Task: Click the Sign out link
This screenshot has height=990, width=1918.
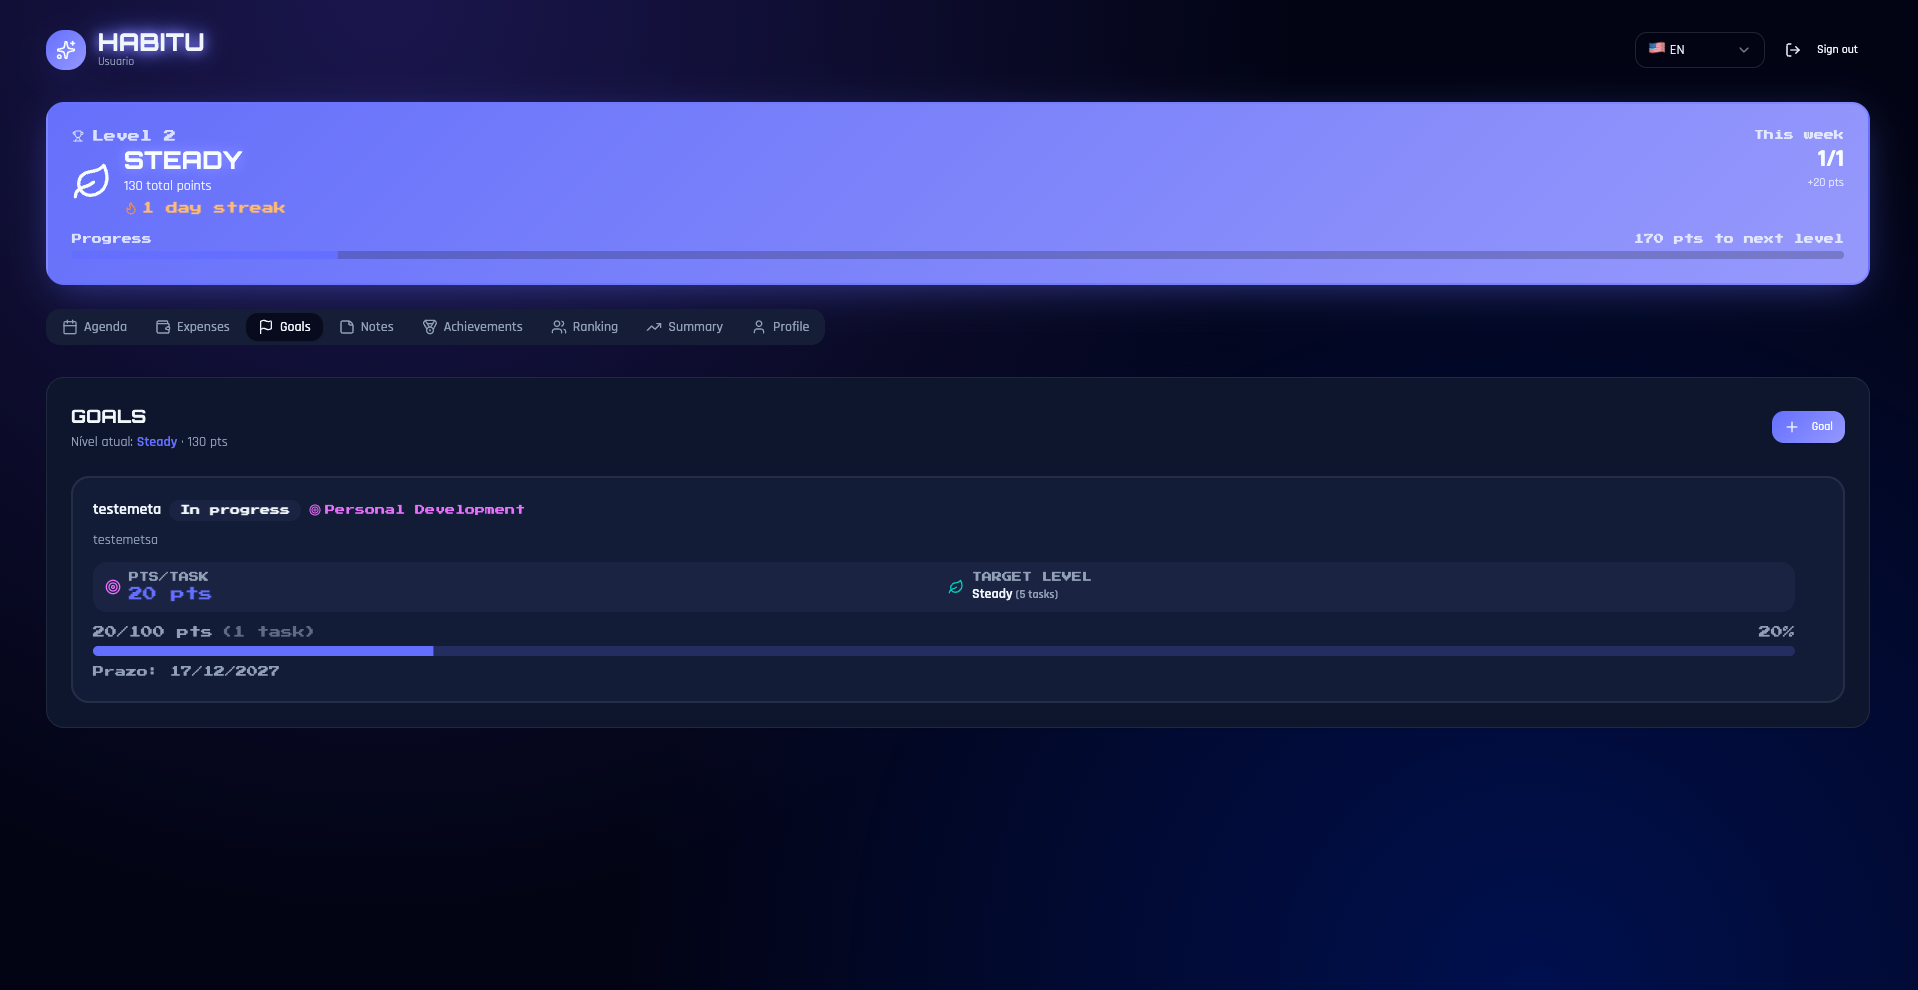Action: pos(1837,50)
